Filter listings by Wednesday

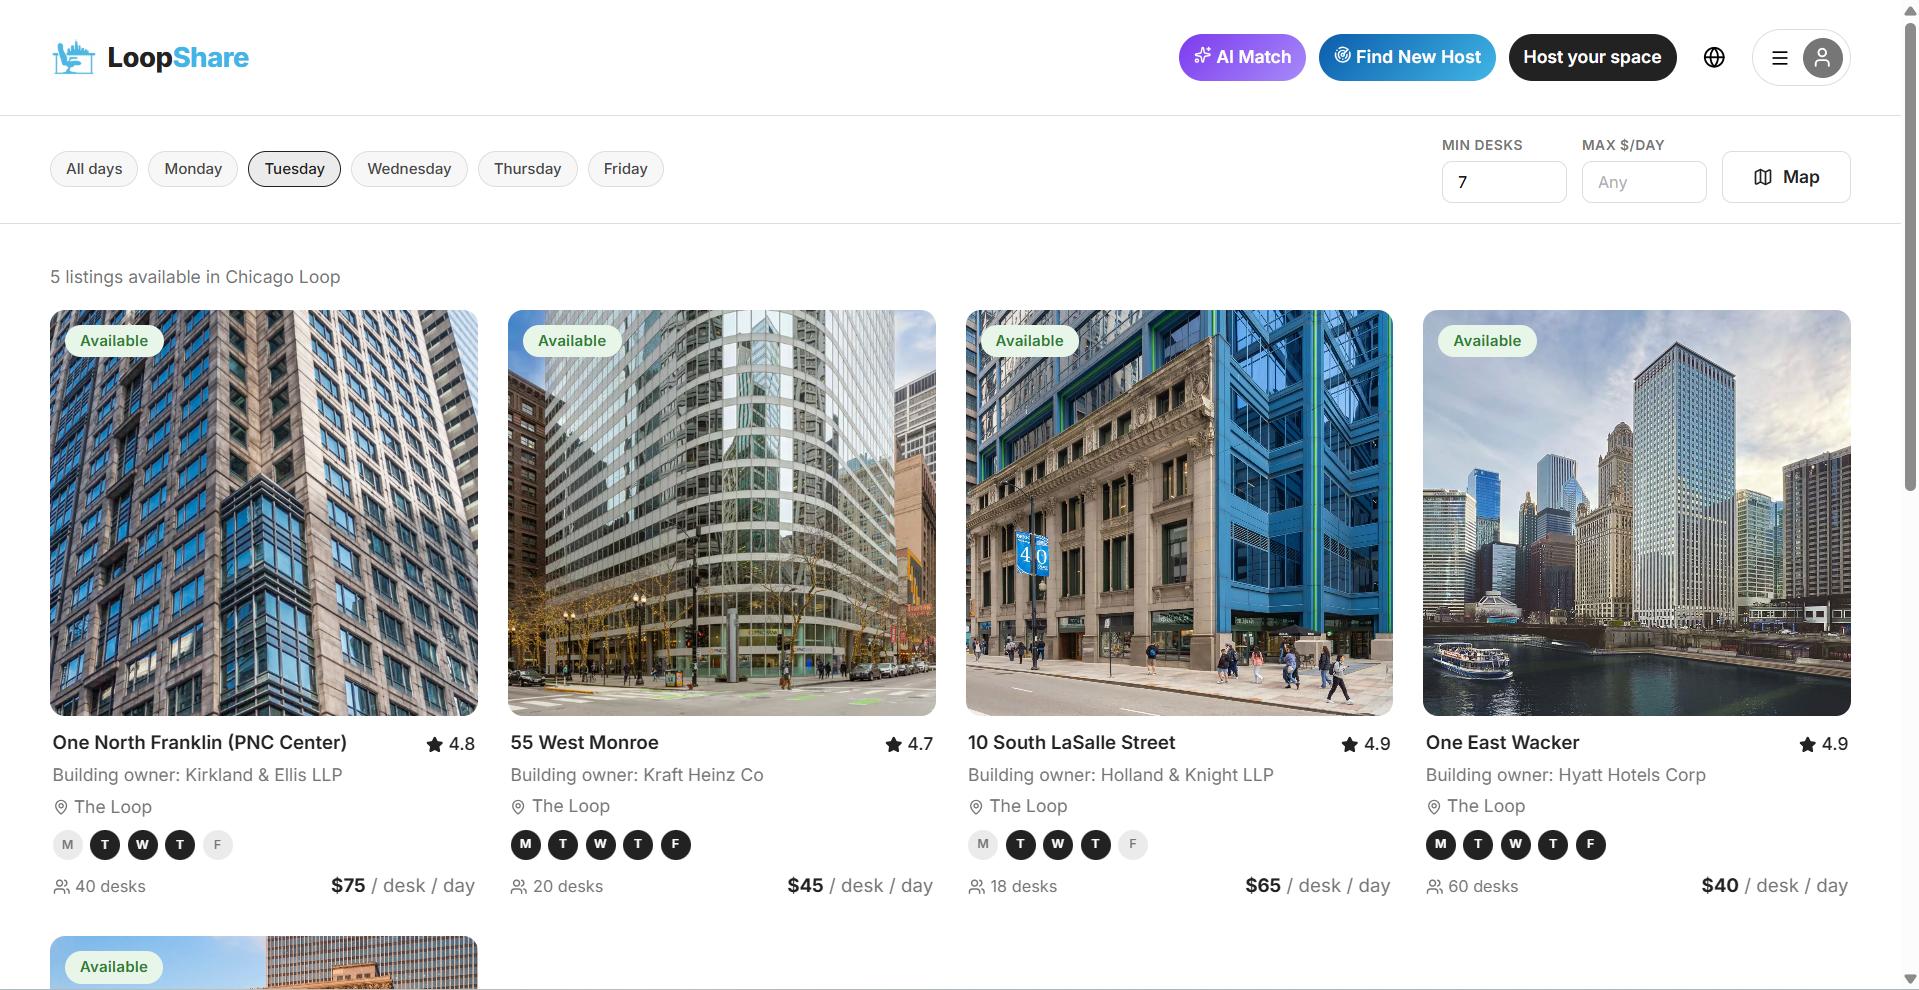pos(409,169)
